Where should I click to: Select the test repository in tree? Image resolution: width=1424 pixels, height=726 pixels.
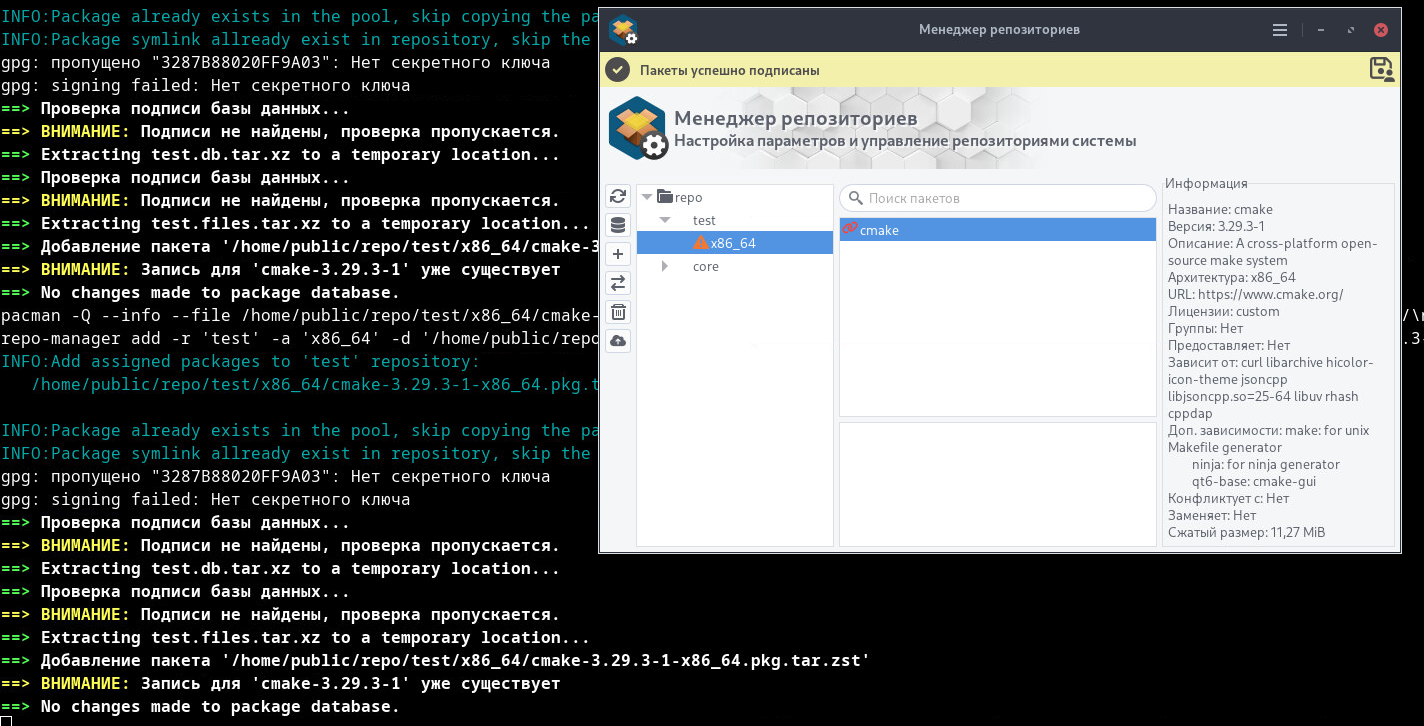[704, 220]
